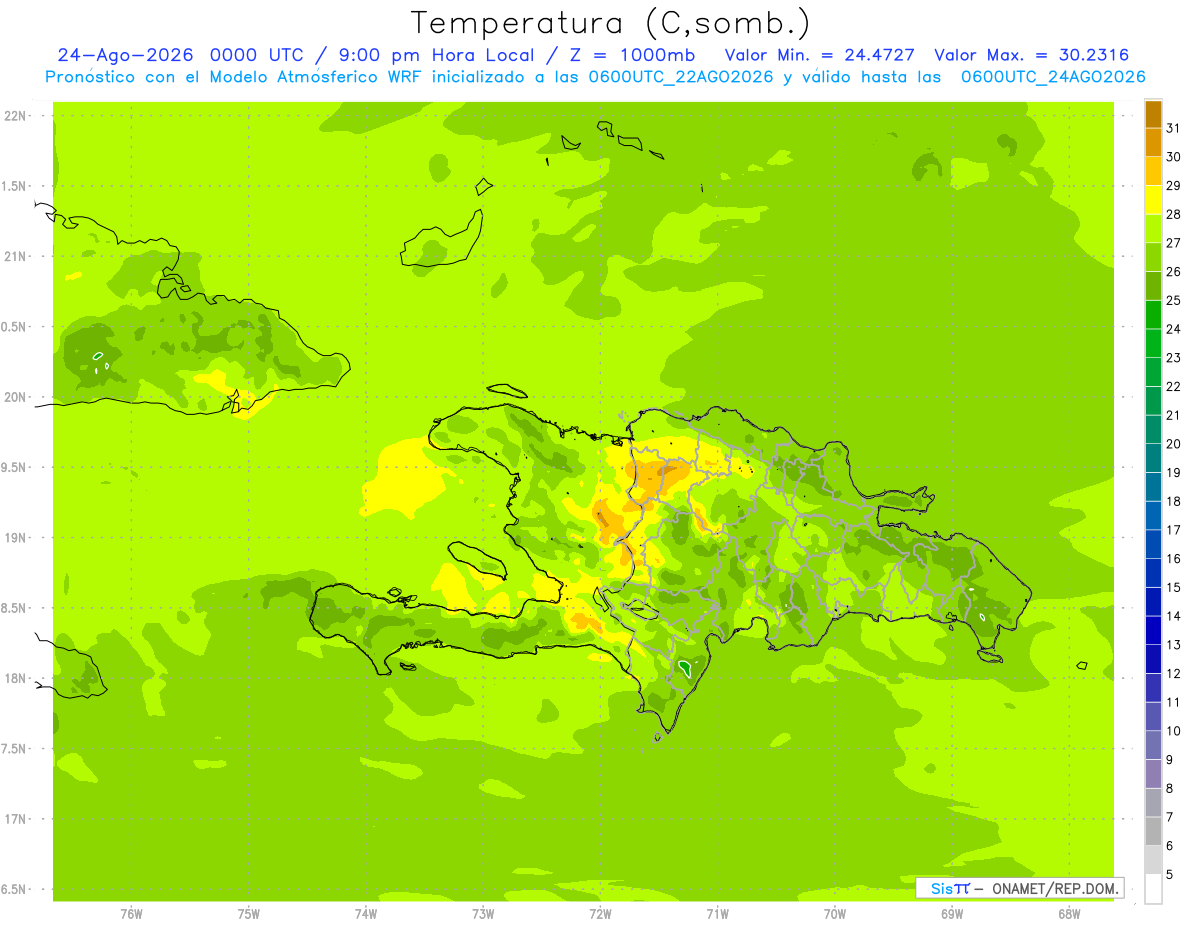The image size is (1200, 927).
Task: Click the '0600UTC_24AGO2026' valid-until time text
Action: click(1053, 77)
